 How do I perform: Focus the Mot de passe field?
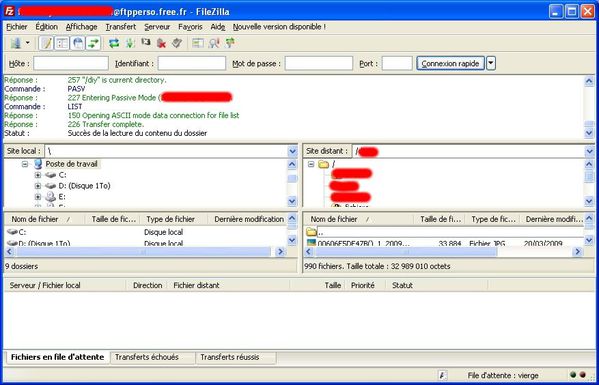319,63
